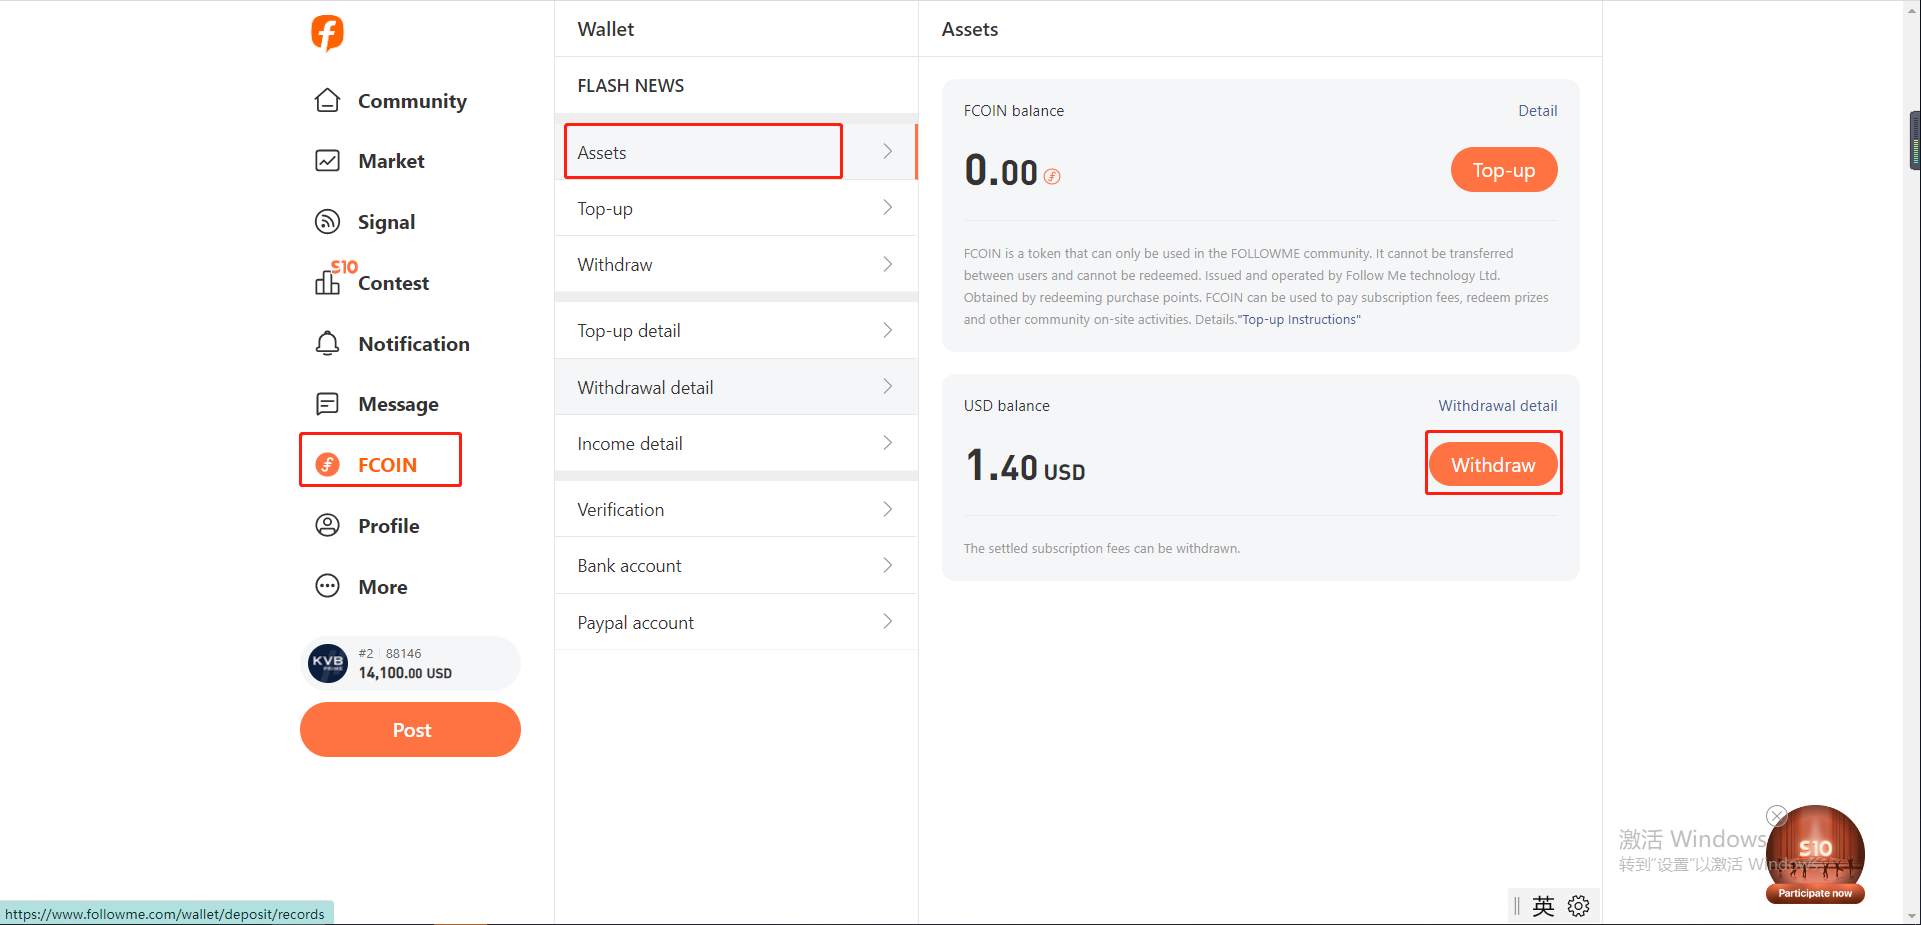Screen dimensions: 1921x925
Task: Click the More ellipsis icon
Action: click(327, 586)
